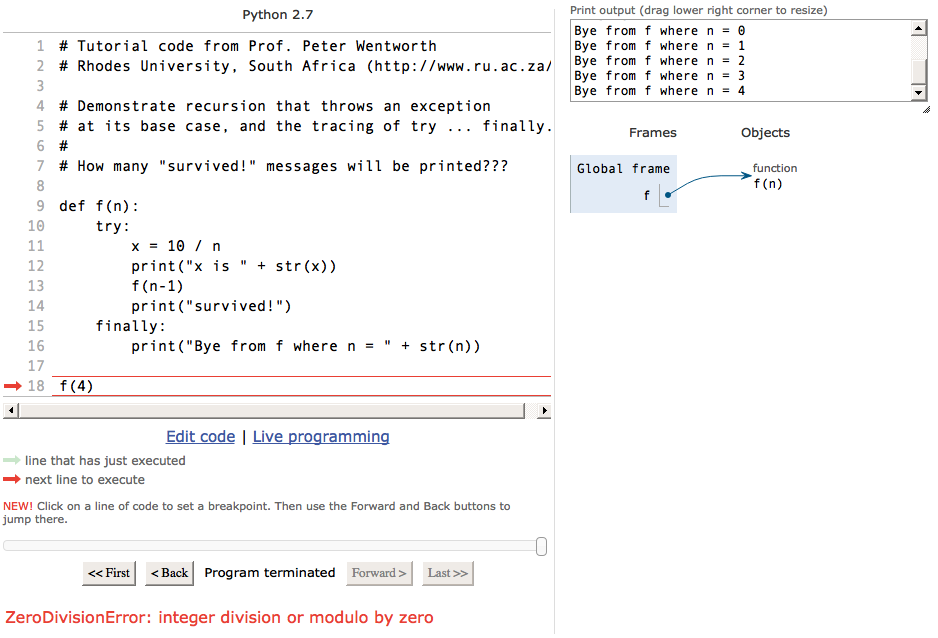The image size is (938, 638).
Task: Click the print output vertical scrollbar thumb
Action: point(919,71)
